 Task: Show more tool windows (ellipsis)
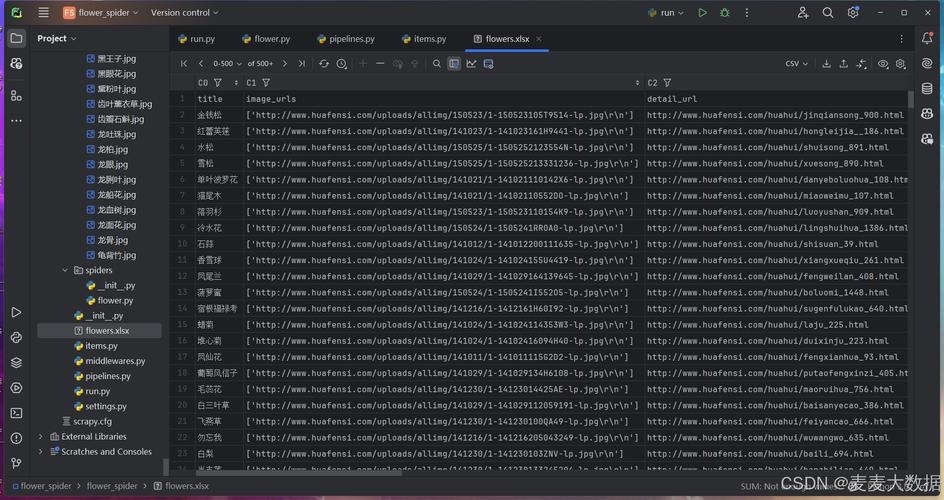16,121
